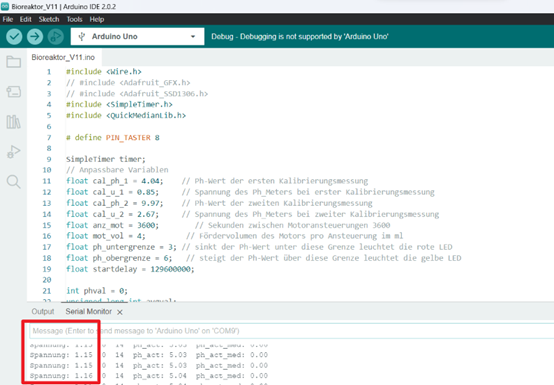Click the Upload arrow button
554x385 pixels.
[35, 36]
